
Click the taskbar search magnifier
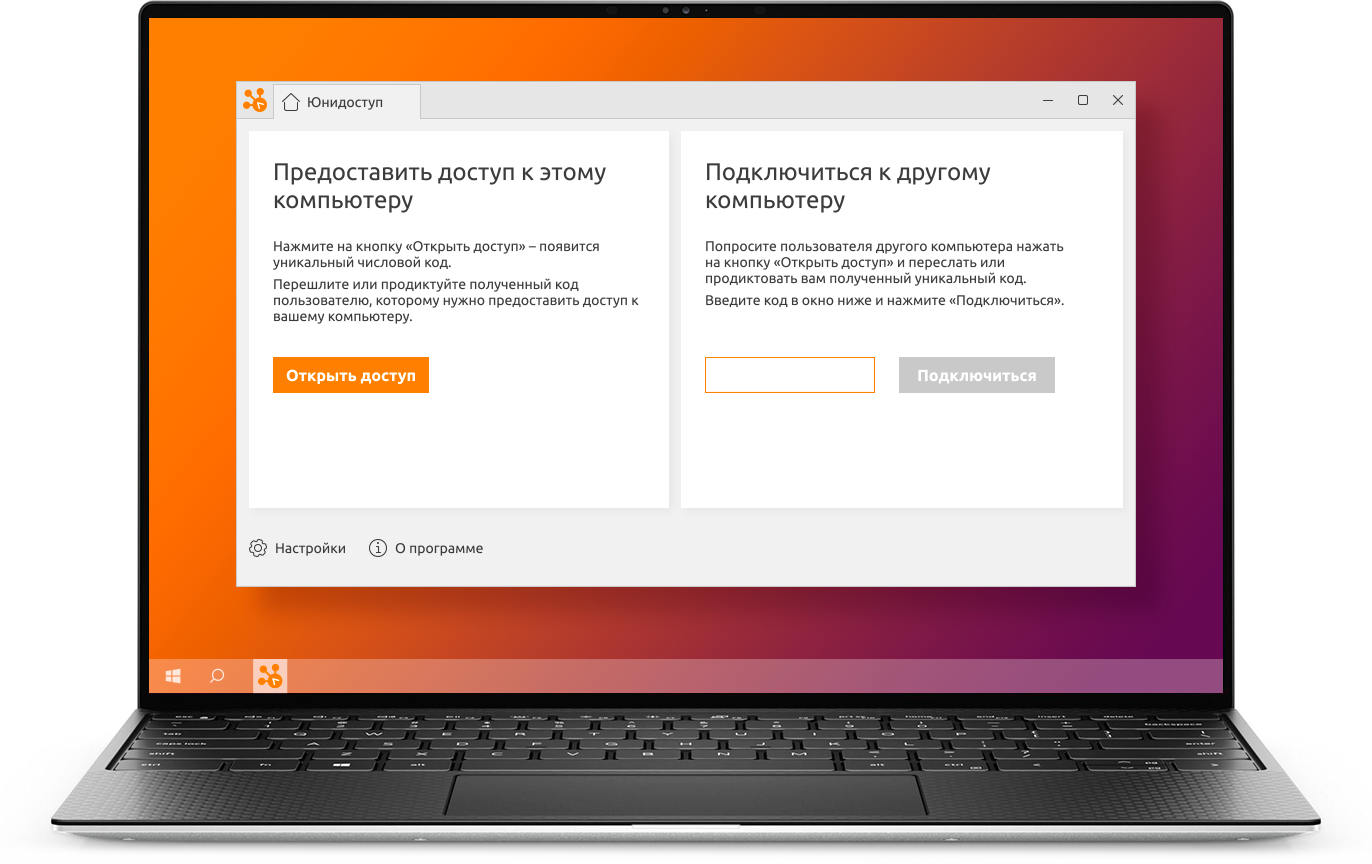click(x=217, y=676)
